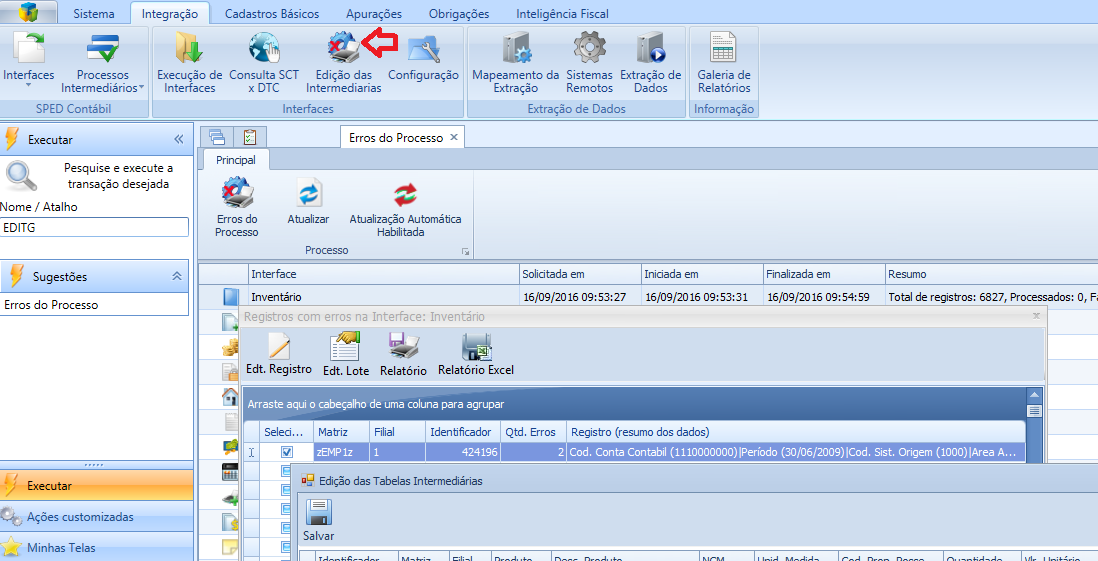Collapse the Sugestões panel

177,277
